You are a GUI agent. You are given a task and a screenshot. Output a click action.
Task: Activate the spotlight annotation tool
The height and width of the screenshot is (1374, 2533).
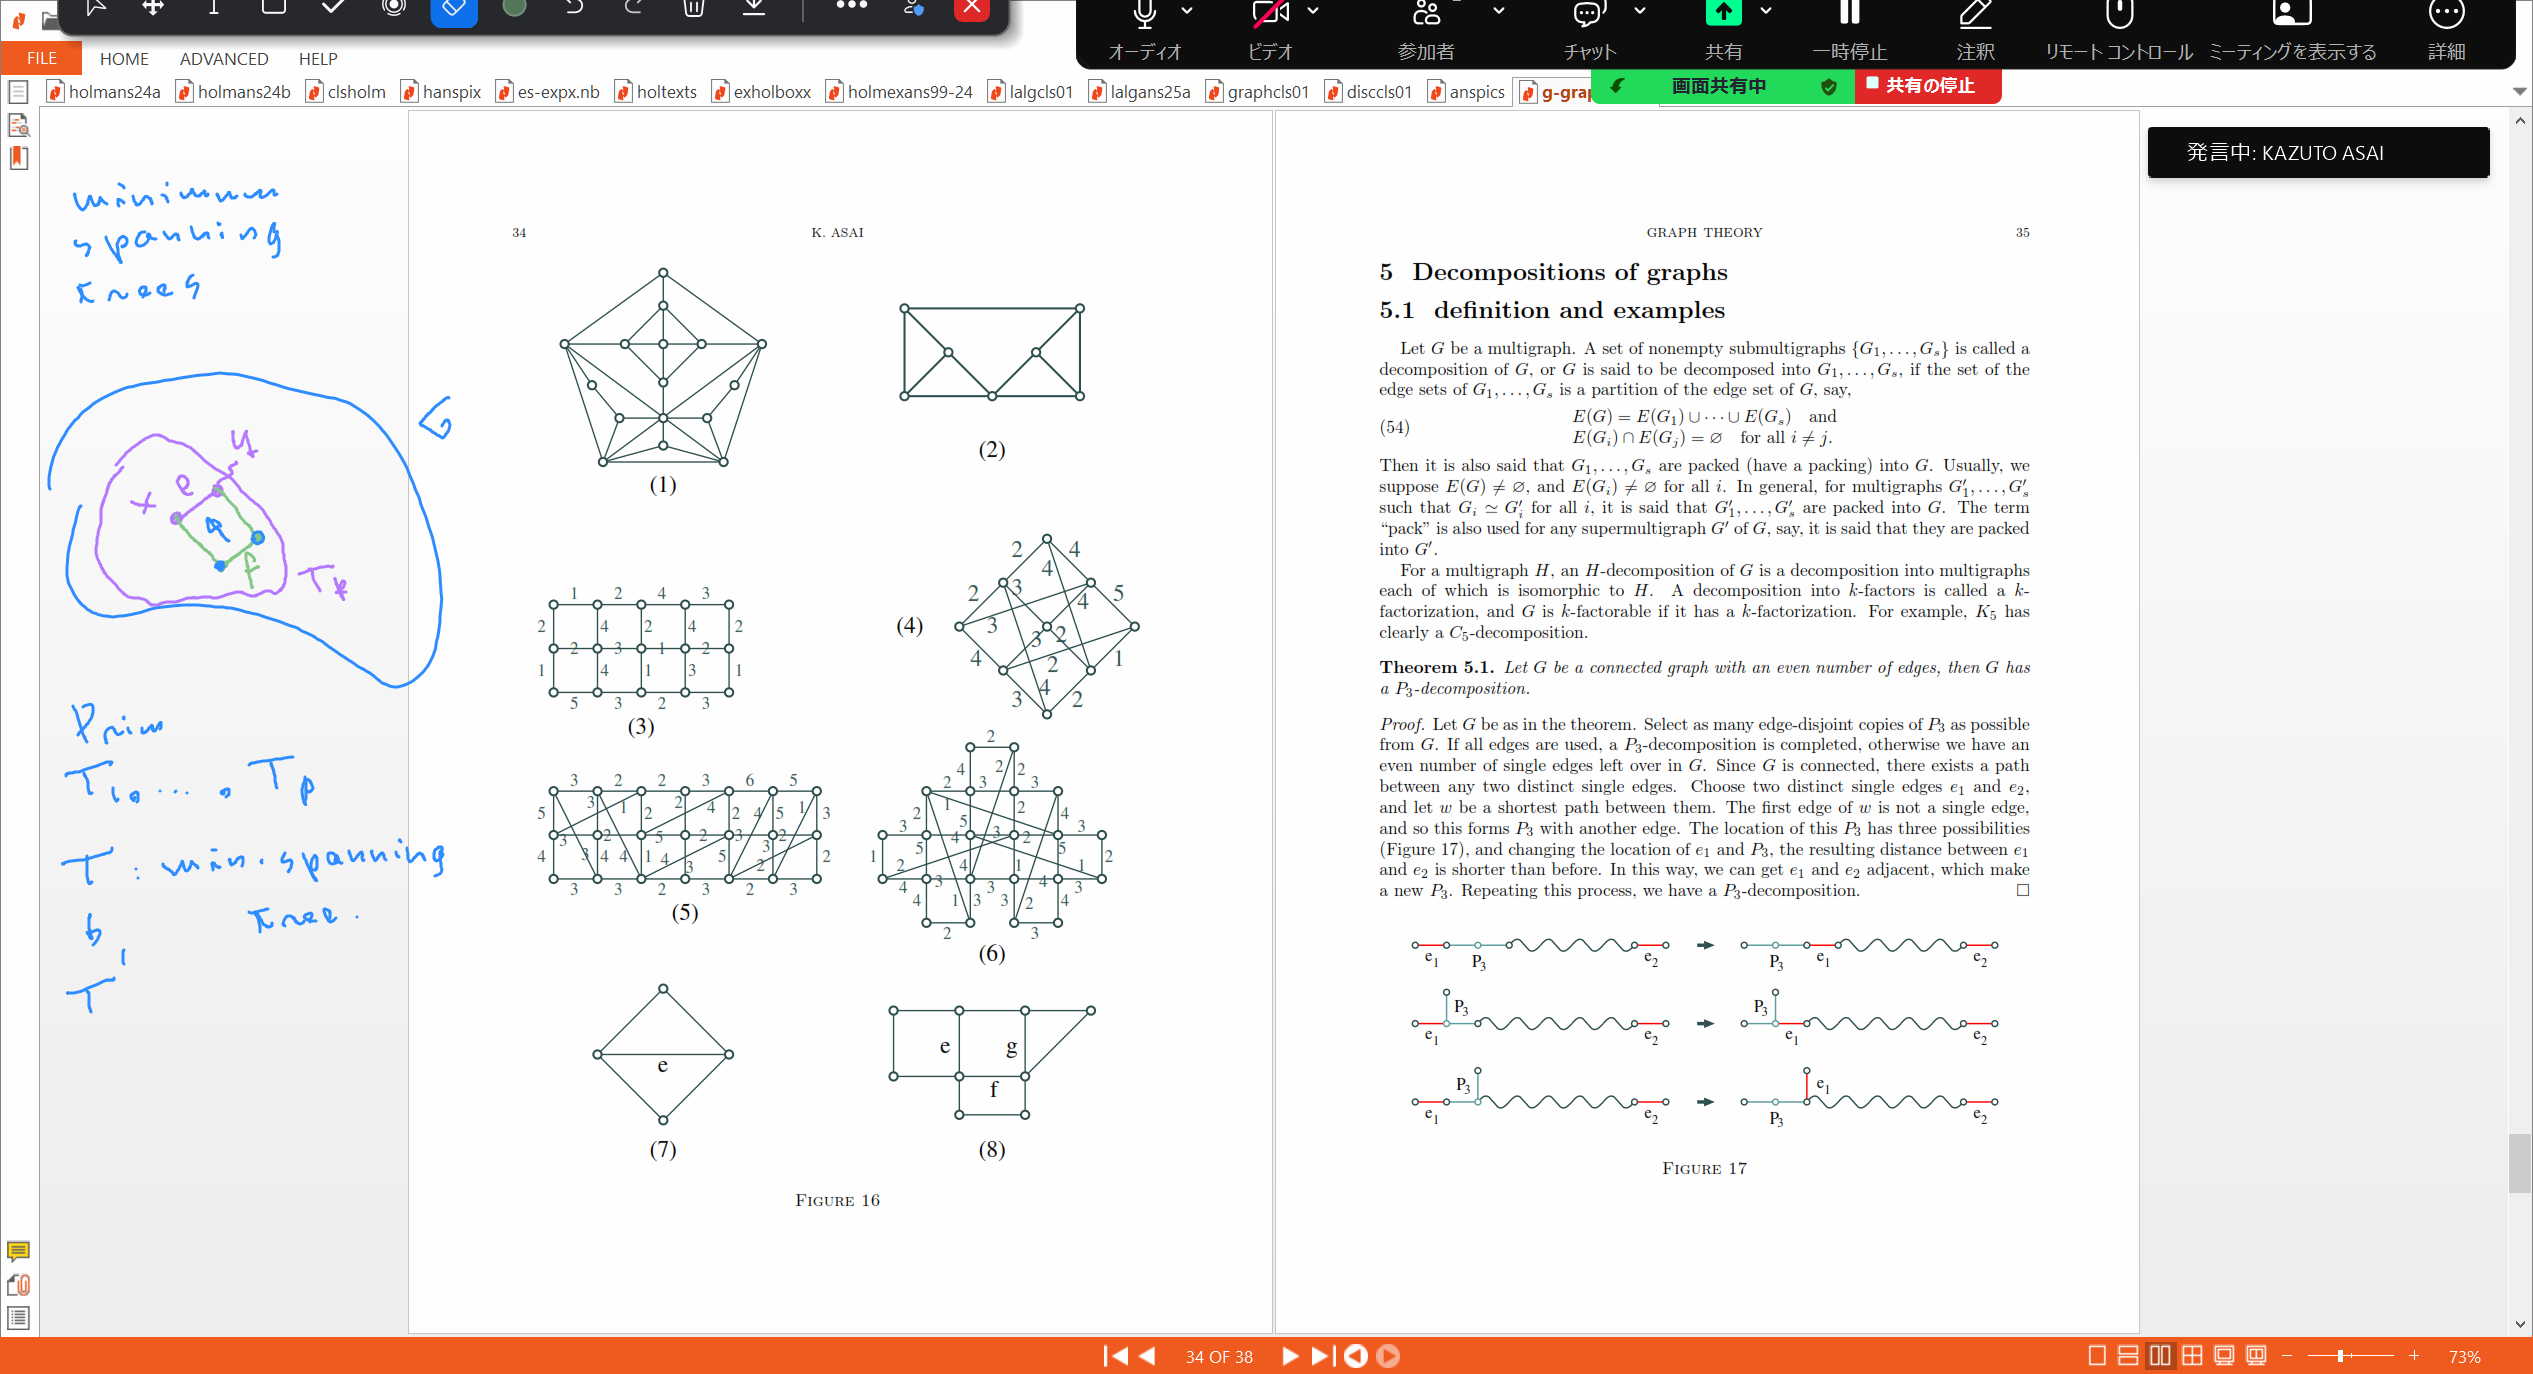(394, 8)
